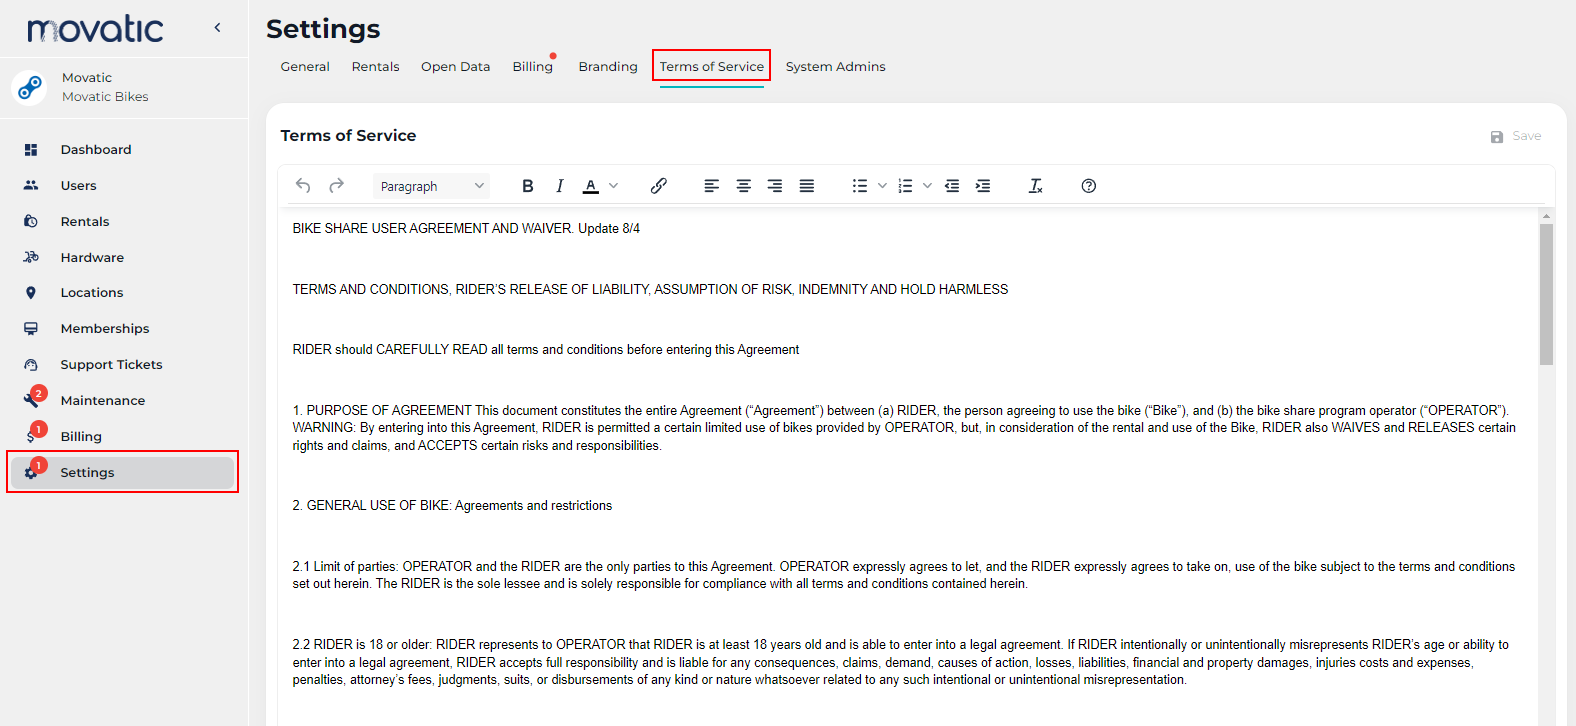1576x726 pixels.
Task: Increase indent with the indent icon
Action: coord(983,186)
